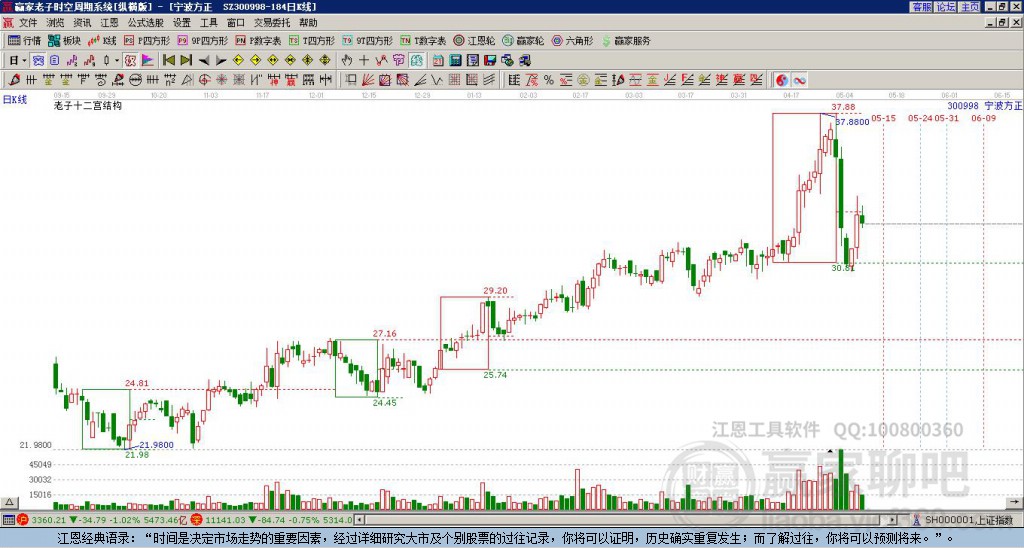Click the 11141.03 index value

click(226, 520)
